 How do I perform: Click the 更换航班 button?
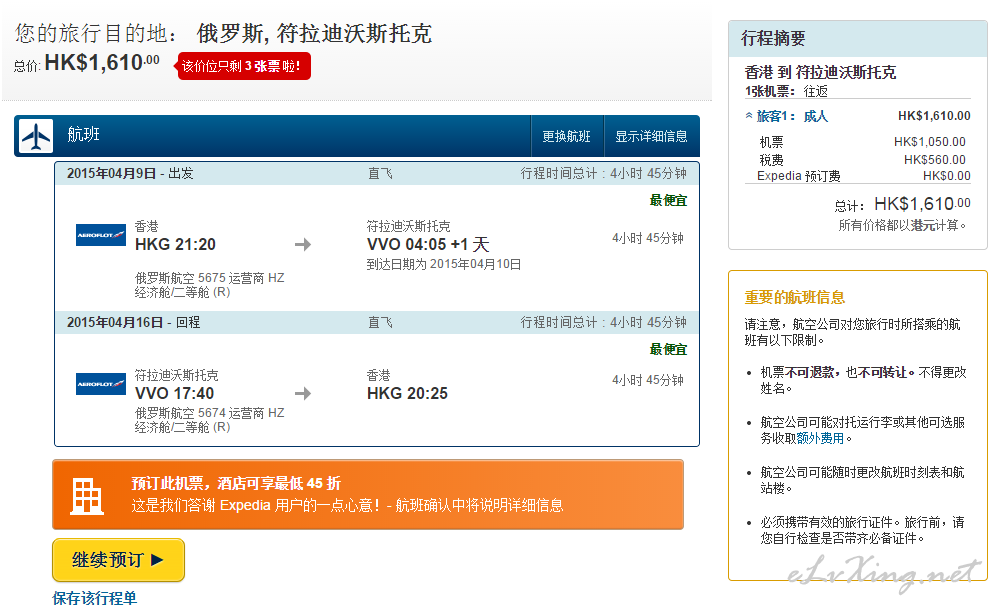tap(566, 136)
